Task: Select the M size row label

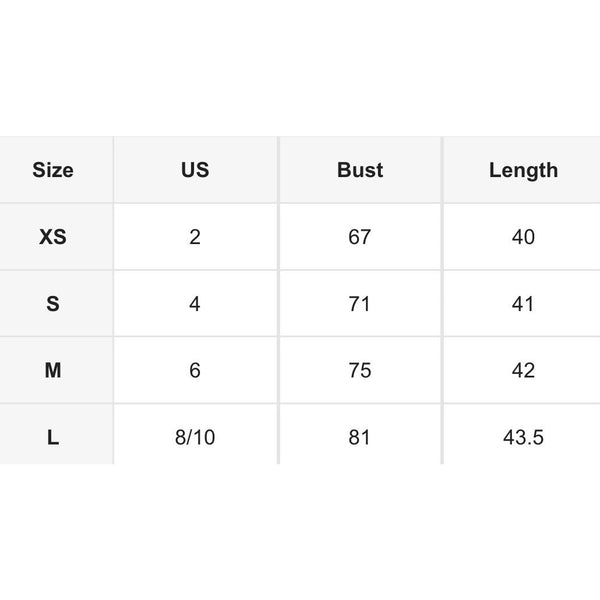Action: coord(53,370)
